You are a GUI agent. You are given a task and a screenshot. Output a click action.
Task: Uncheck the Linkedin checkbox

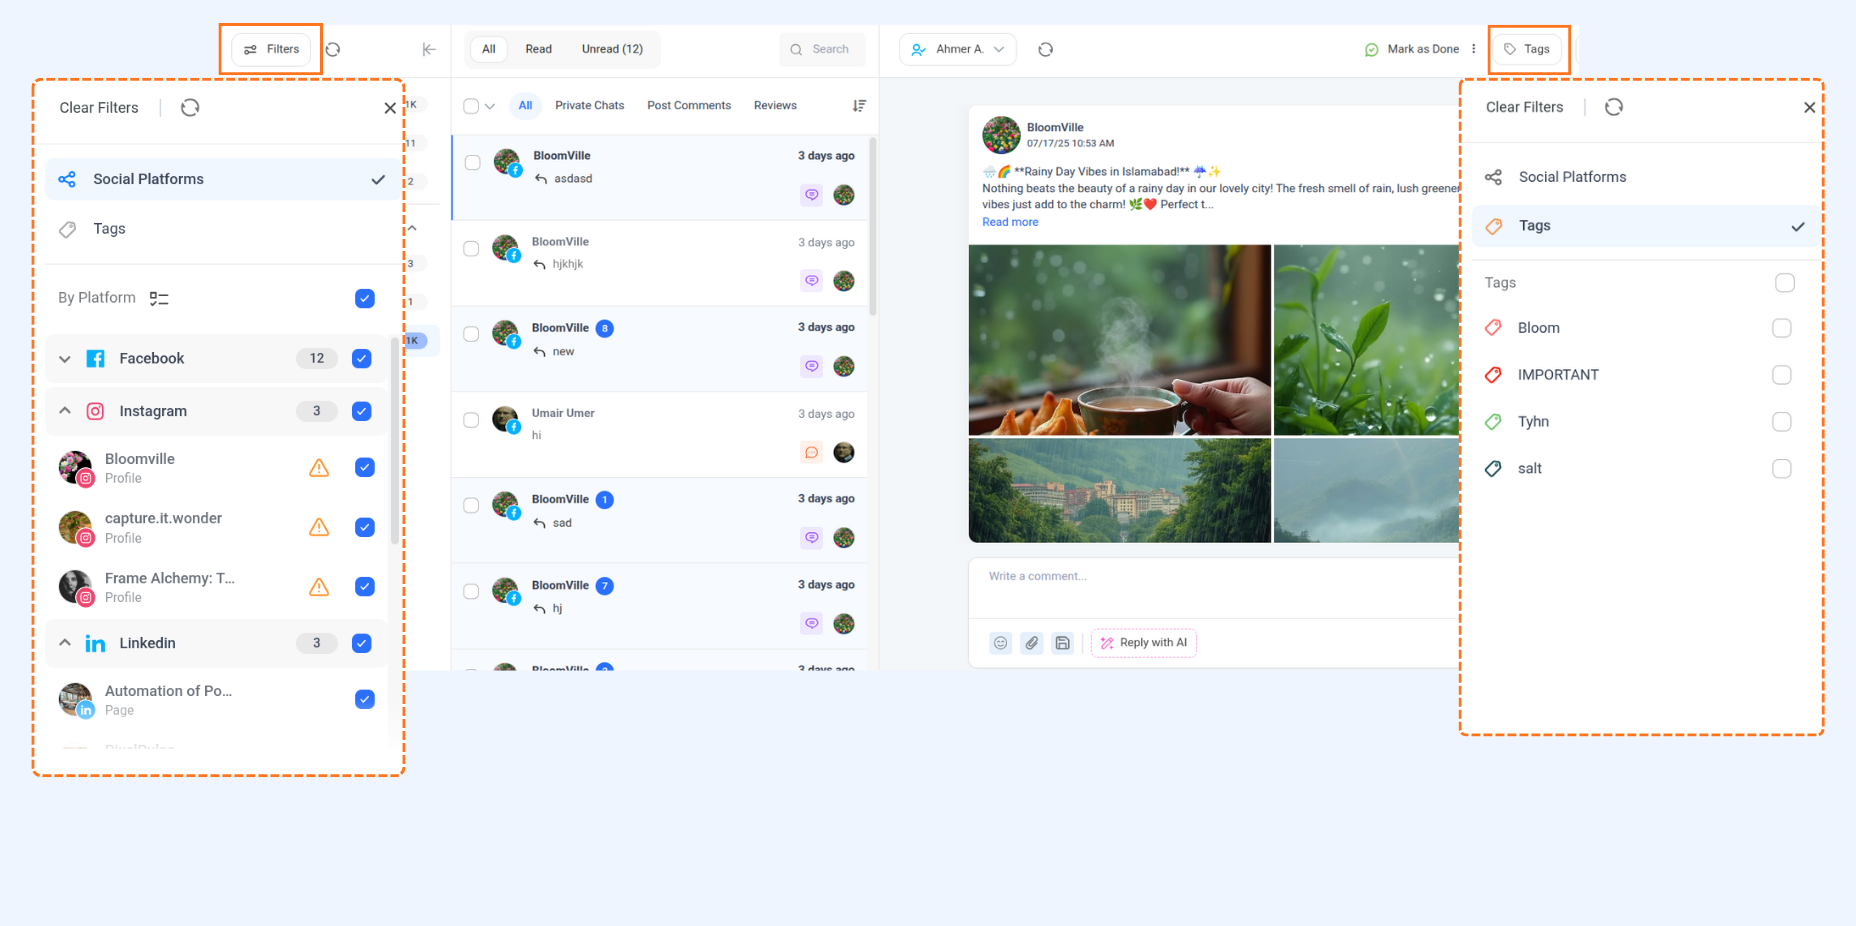point(362,643)
